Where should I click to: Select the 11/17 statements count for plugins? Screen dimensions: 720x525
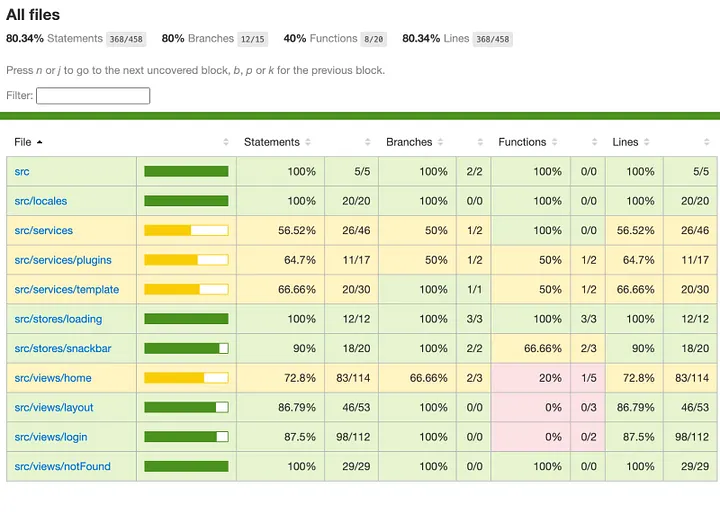[352, 260]
